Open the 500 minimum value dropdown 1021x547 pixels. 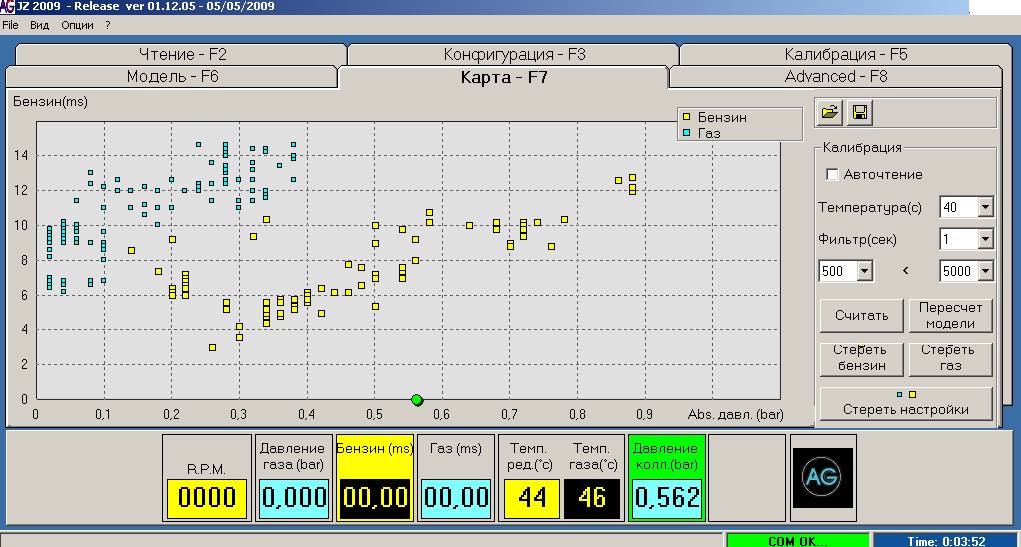[864, 271]
